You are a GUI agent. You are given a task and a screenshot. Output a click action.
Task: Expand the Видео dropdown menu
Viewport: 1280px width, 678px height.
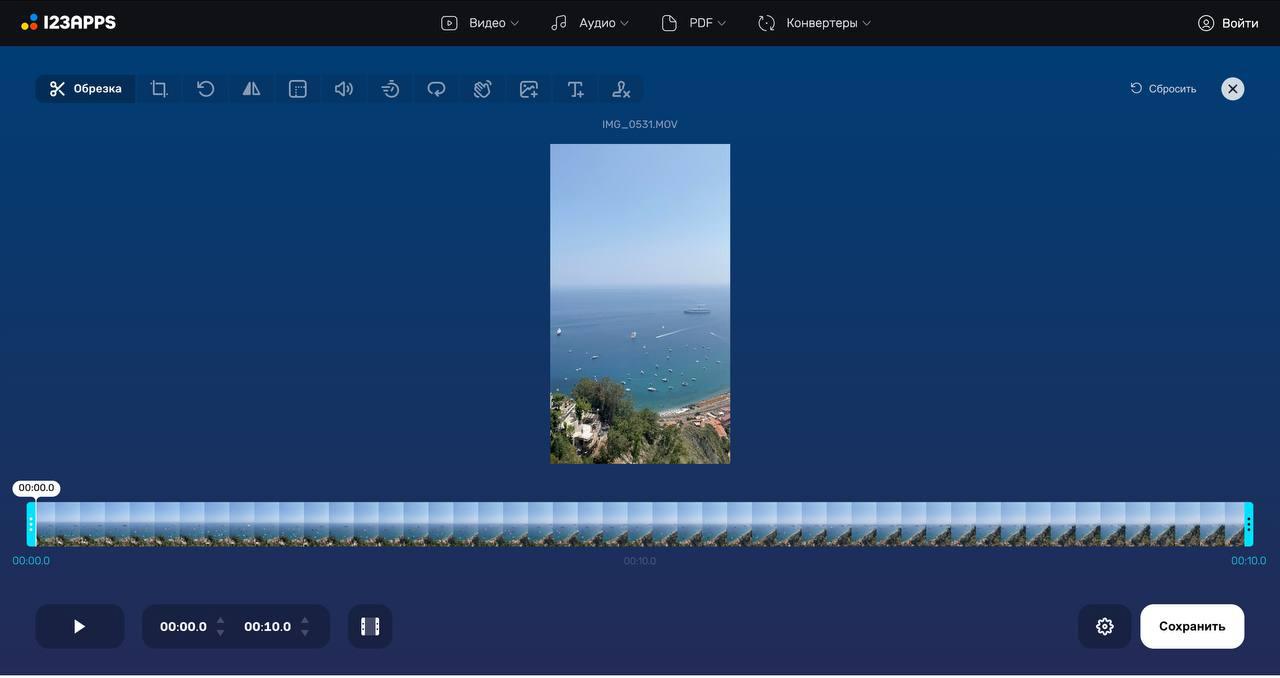tap(480, 23)
